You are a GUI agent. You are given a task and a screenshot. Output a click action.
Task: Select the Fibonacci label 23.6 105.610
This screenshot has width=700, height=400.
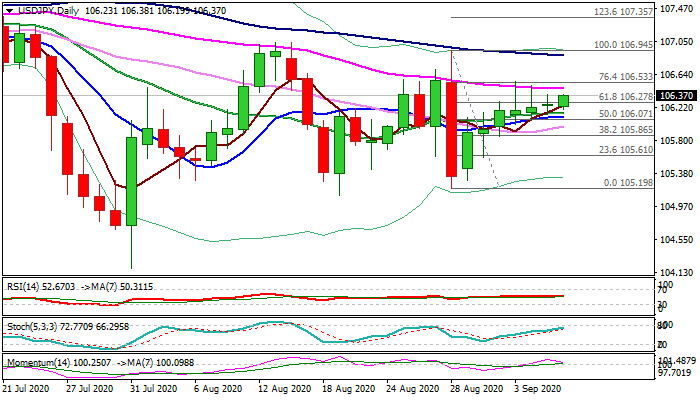click(625, 150)
